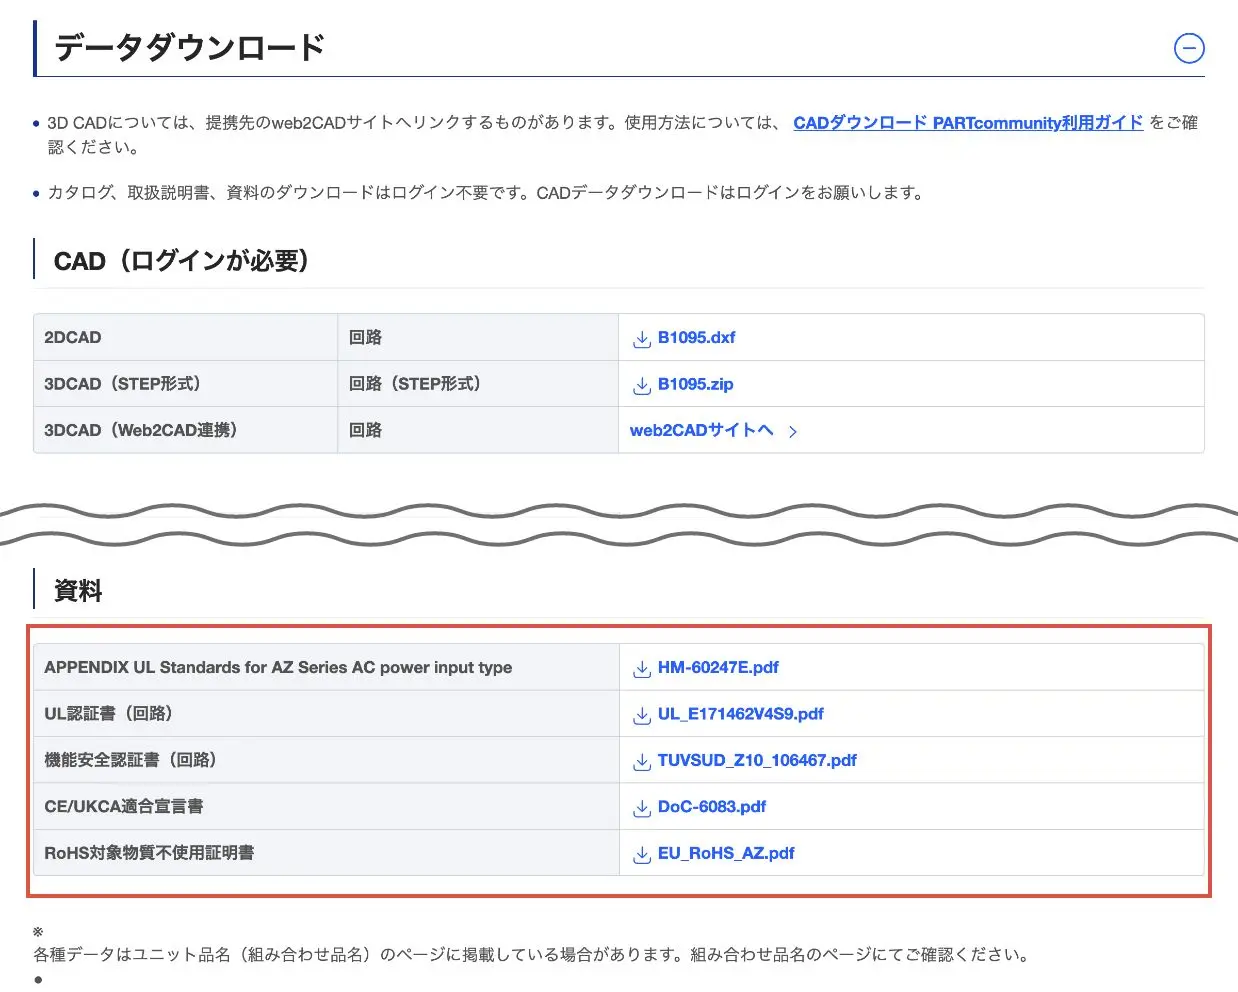Click the download icon beside TUVSUD_Z10_106467.pdf
This screenshot has width=1238, height=992.
[x=642, y=762]
